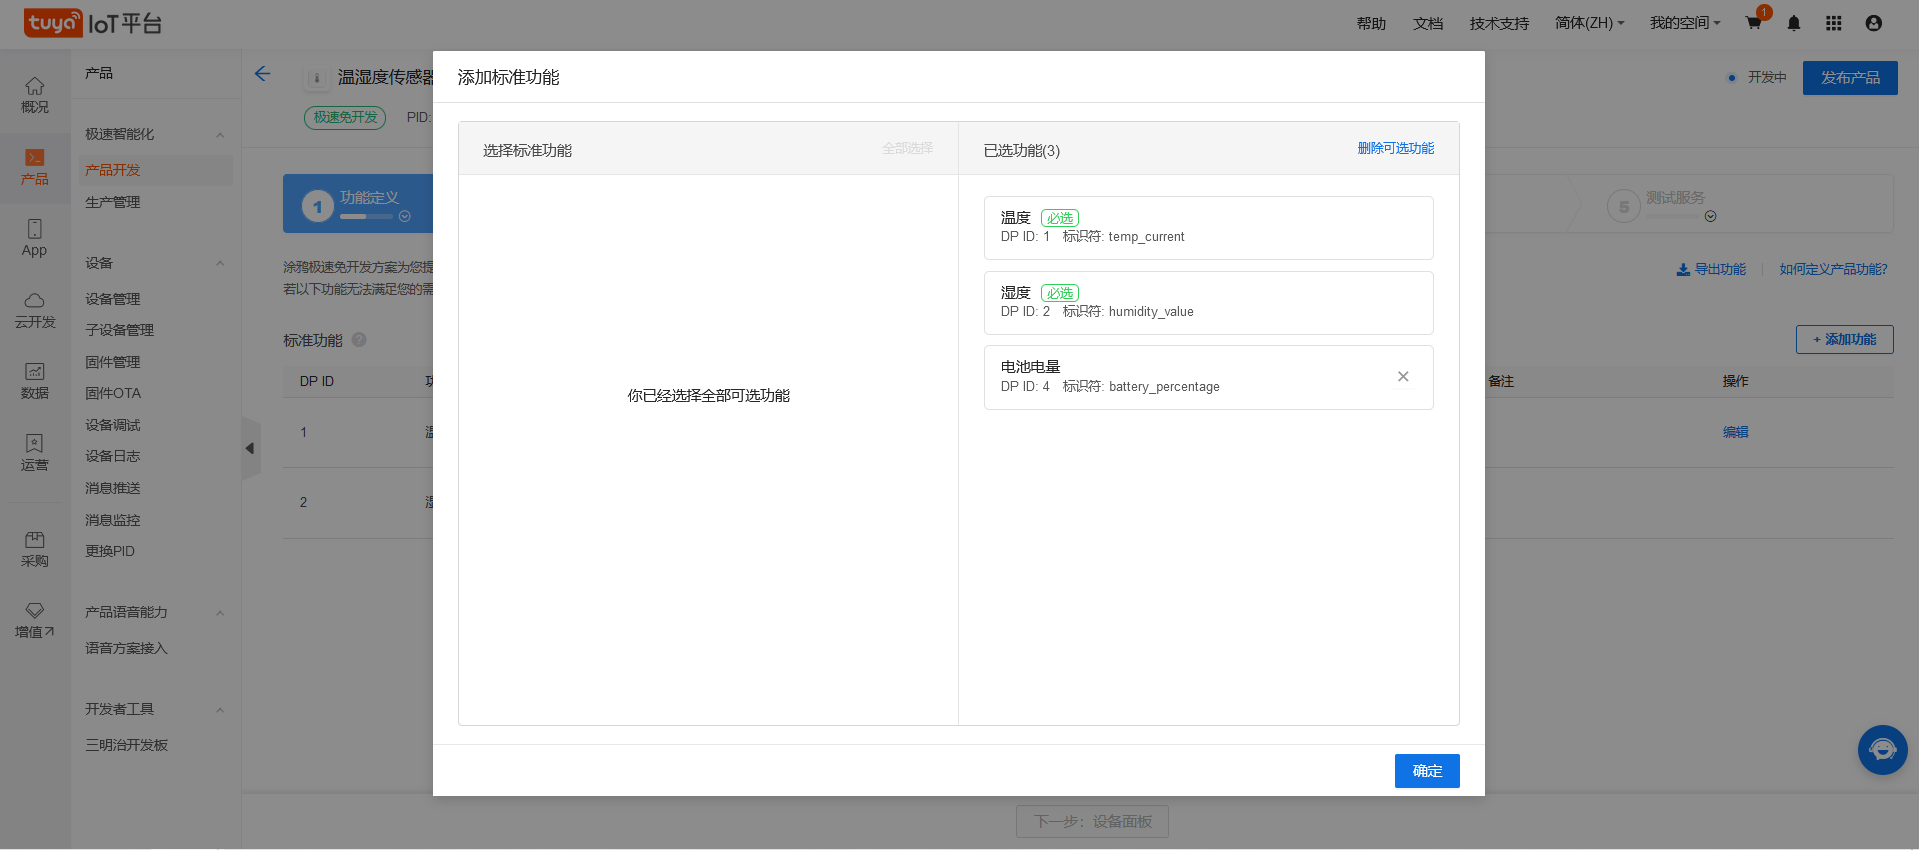Image resolution: width=1919 pixels, height=850 pixels.
Task: Open 固件OTA in the sidebar
Action: 113,393
